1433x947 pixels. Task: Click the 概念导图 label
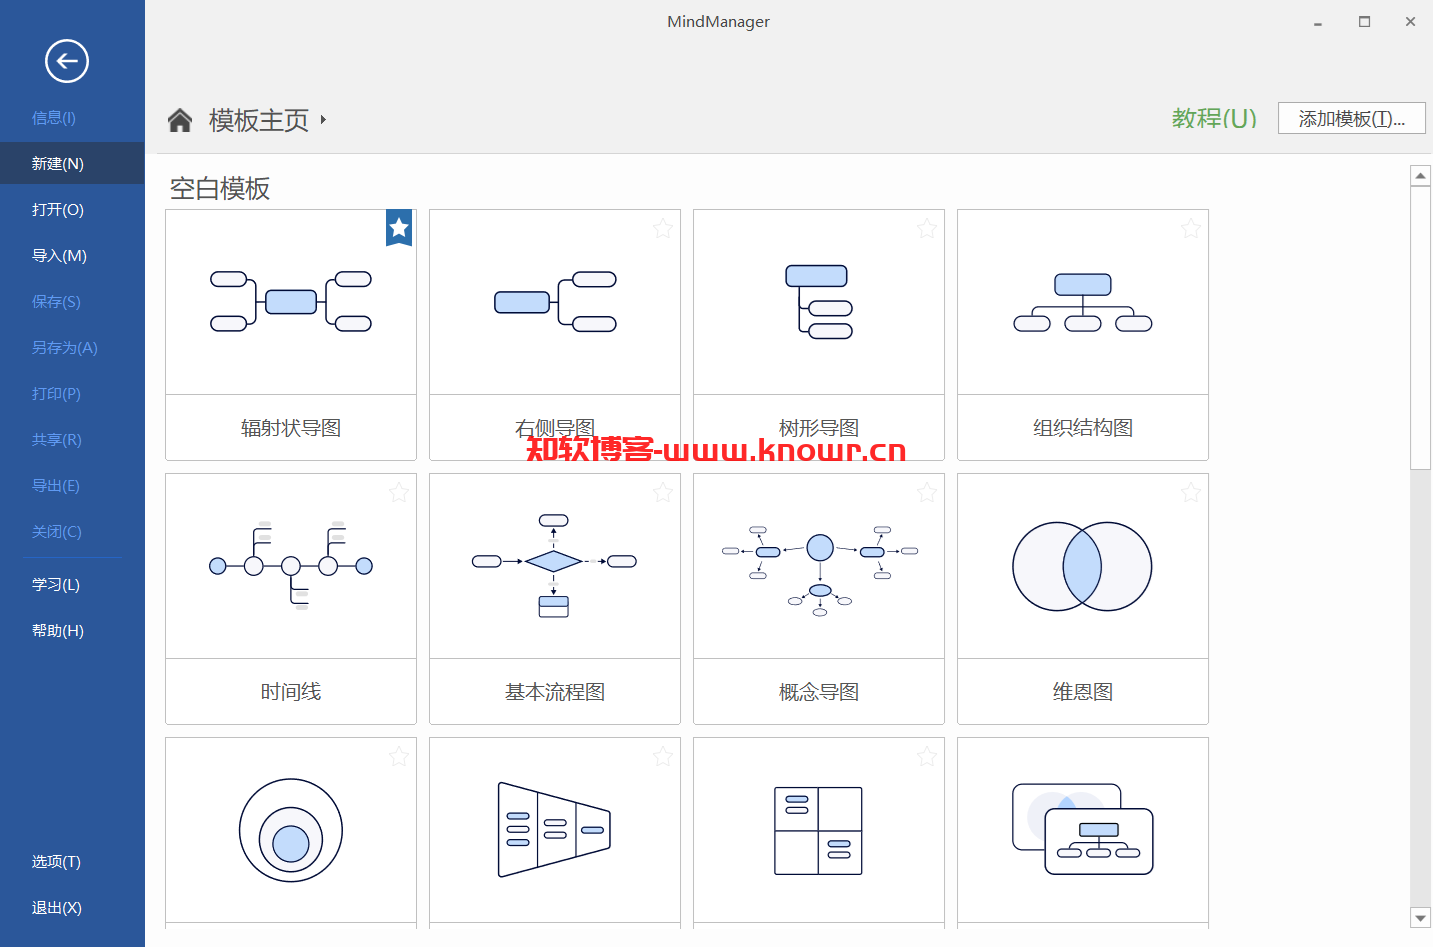coord(819,692)
